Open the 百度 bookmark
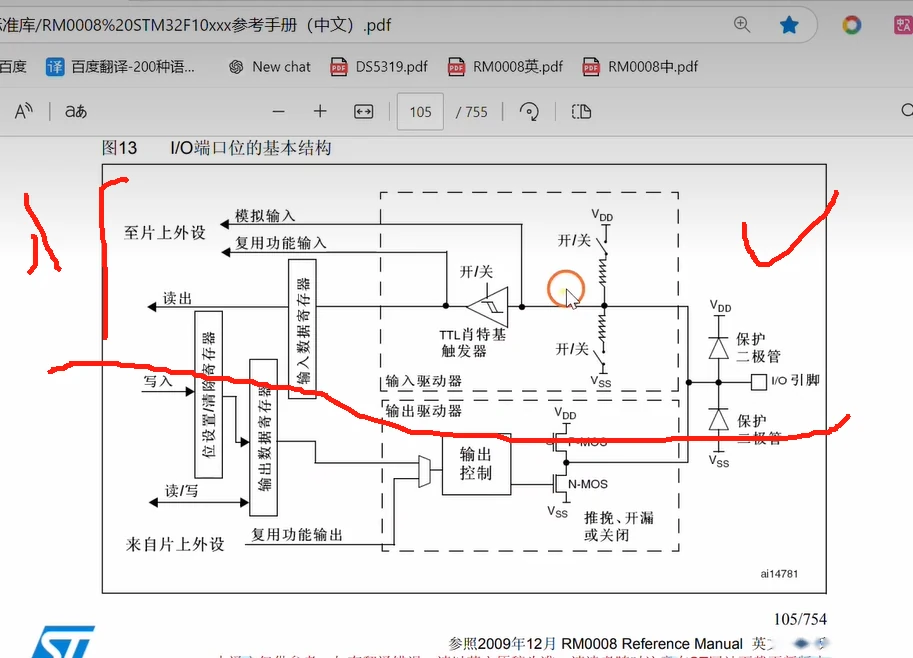913x658 pixels. click(x=13, y=67)
